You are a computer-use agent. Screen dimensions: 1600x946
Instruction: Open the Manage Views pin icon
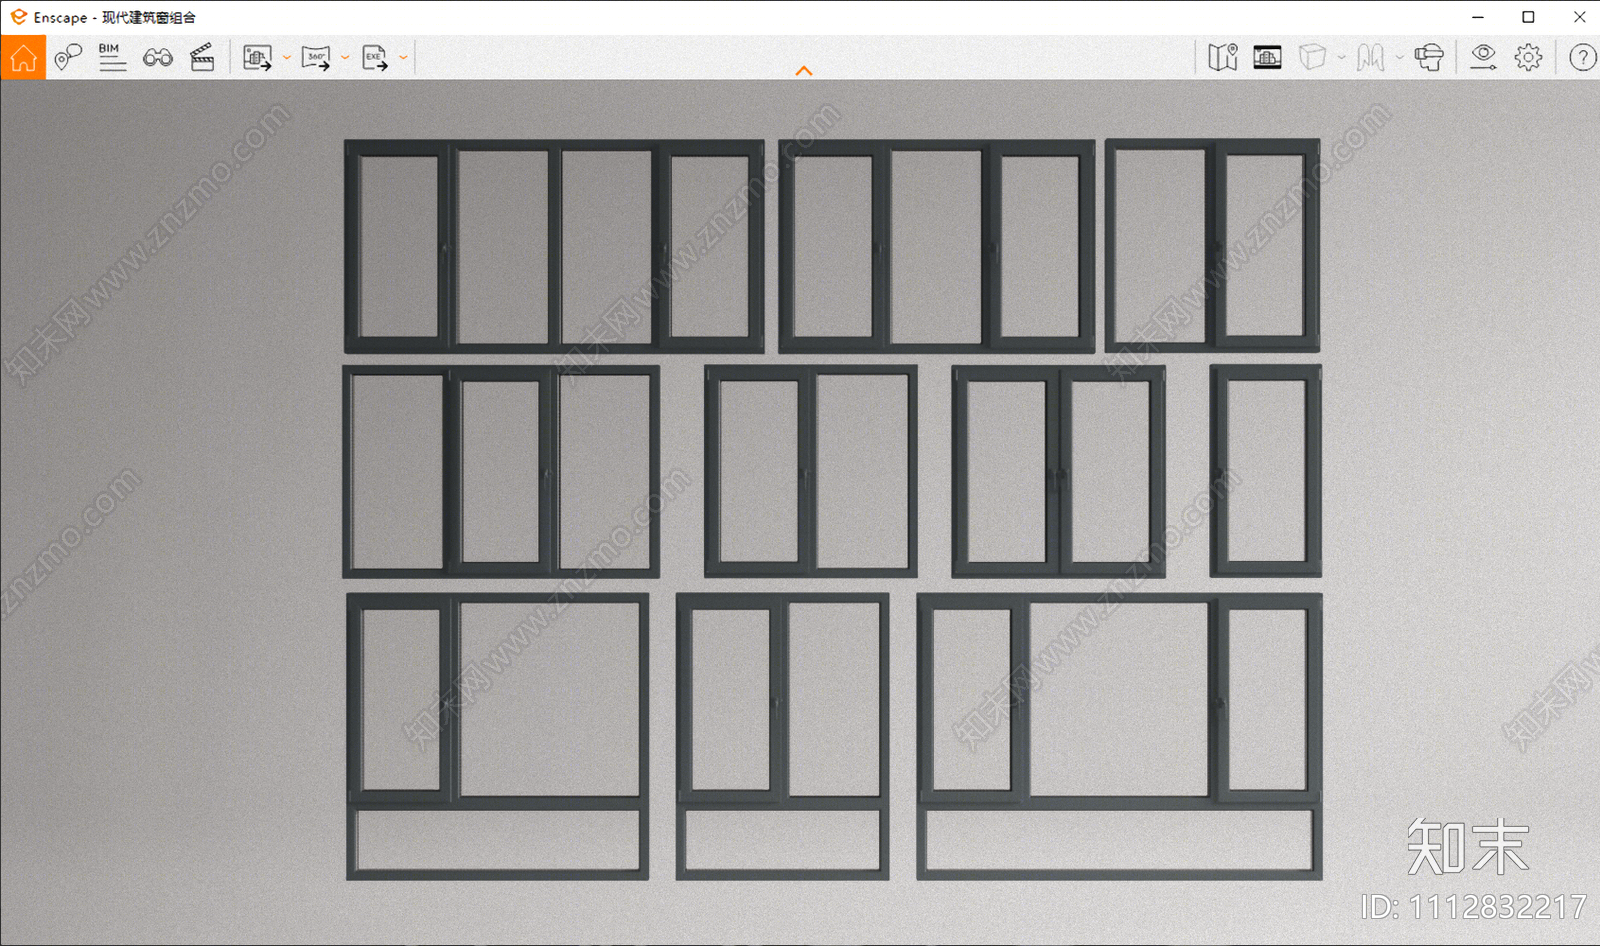68,58
